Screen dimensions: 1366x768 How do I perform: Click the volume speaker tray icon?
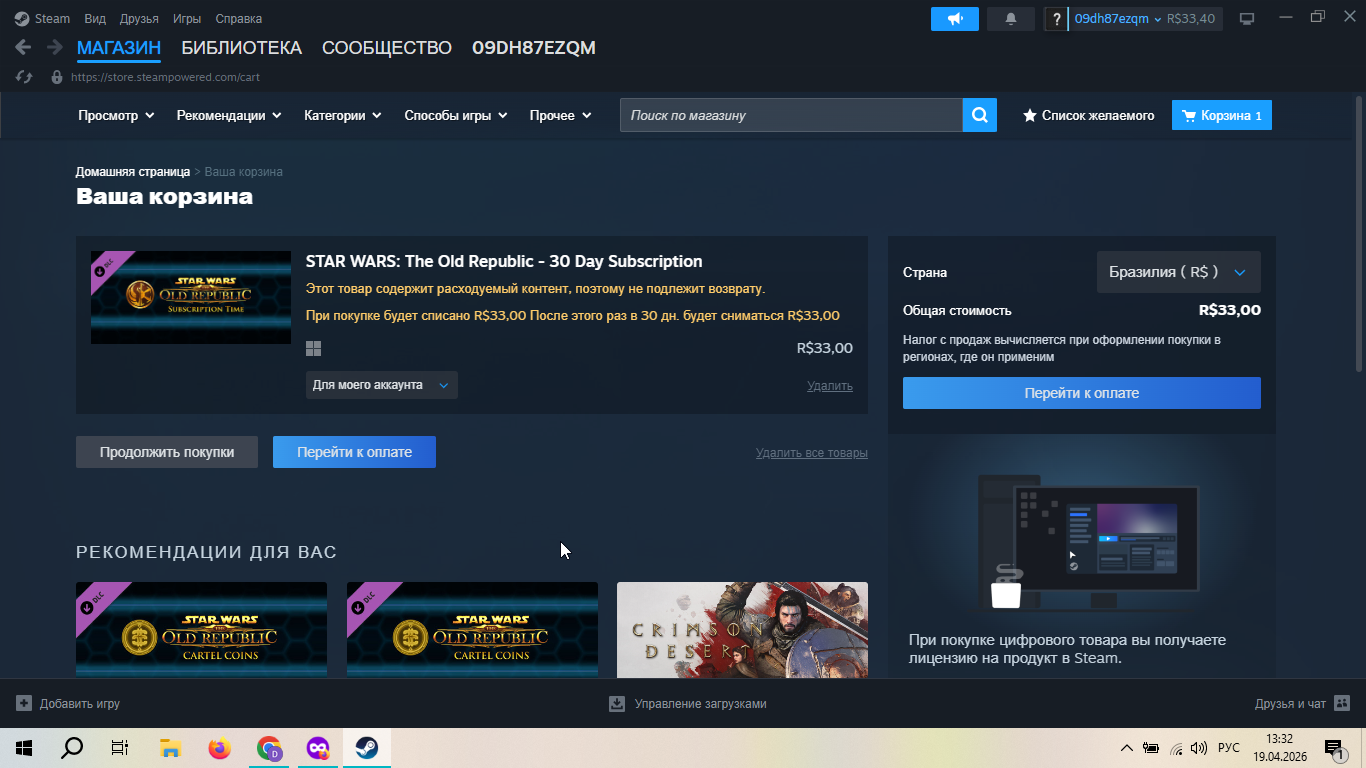click(x=1199, y=748)
